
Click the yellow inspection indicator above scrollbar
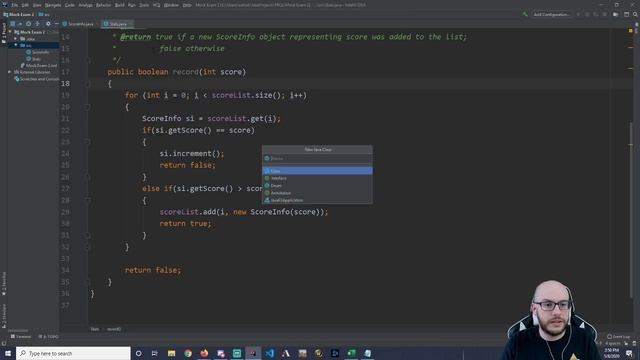[631, 31]
